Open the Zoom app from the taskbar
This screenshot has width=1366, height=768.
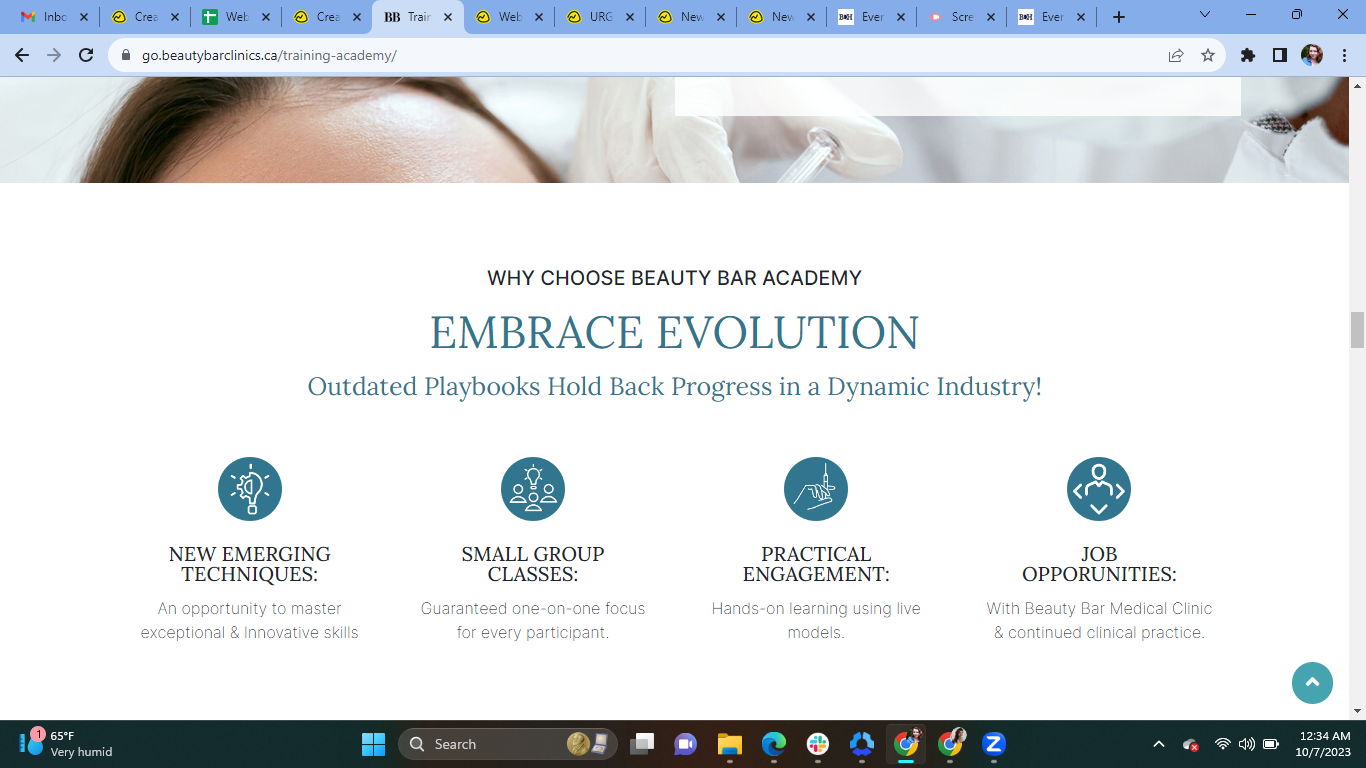point(993,744)
